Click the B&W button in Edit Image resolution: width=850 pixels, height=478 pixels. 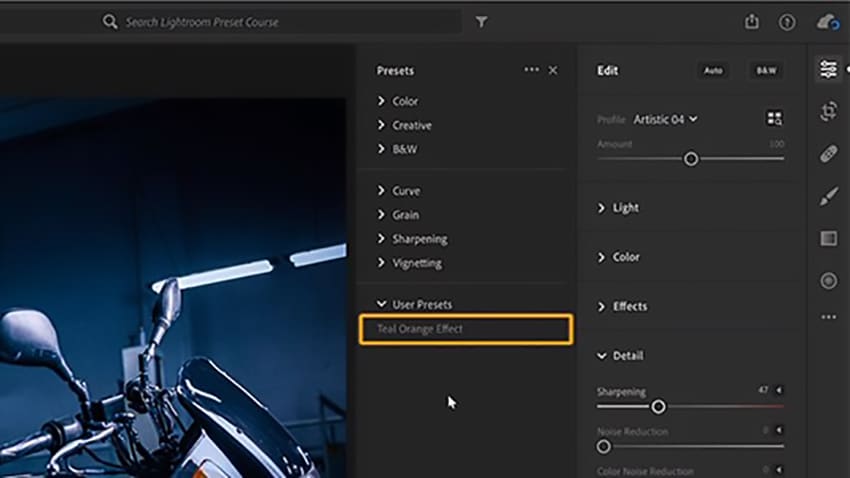coord(766,70)
